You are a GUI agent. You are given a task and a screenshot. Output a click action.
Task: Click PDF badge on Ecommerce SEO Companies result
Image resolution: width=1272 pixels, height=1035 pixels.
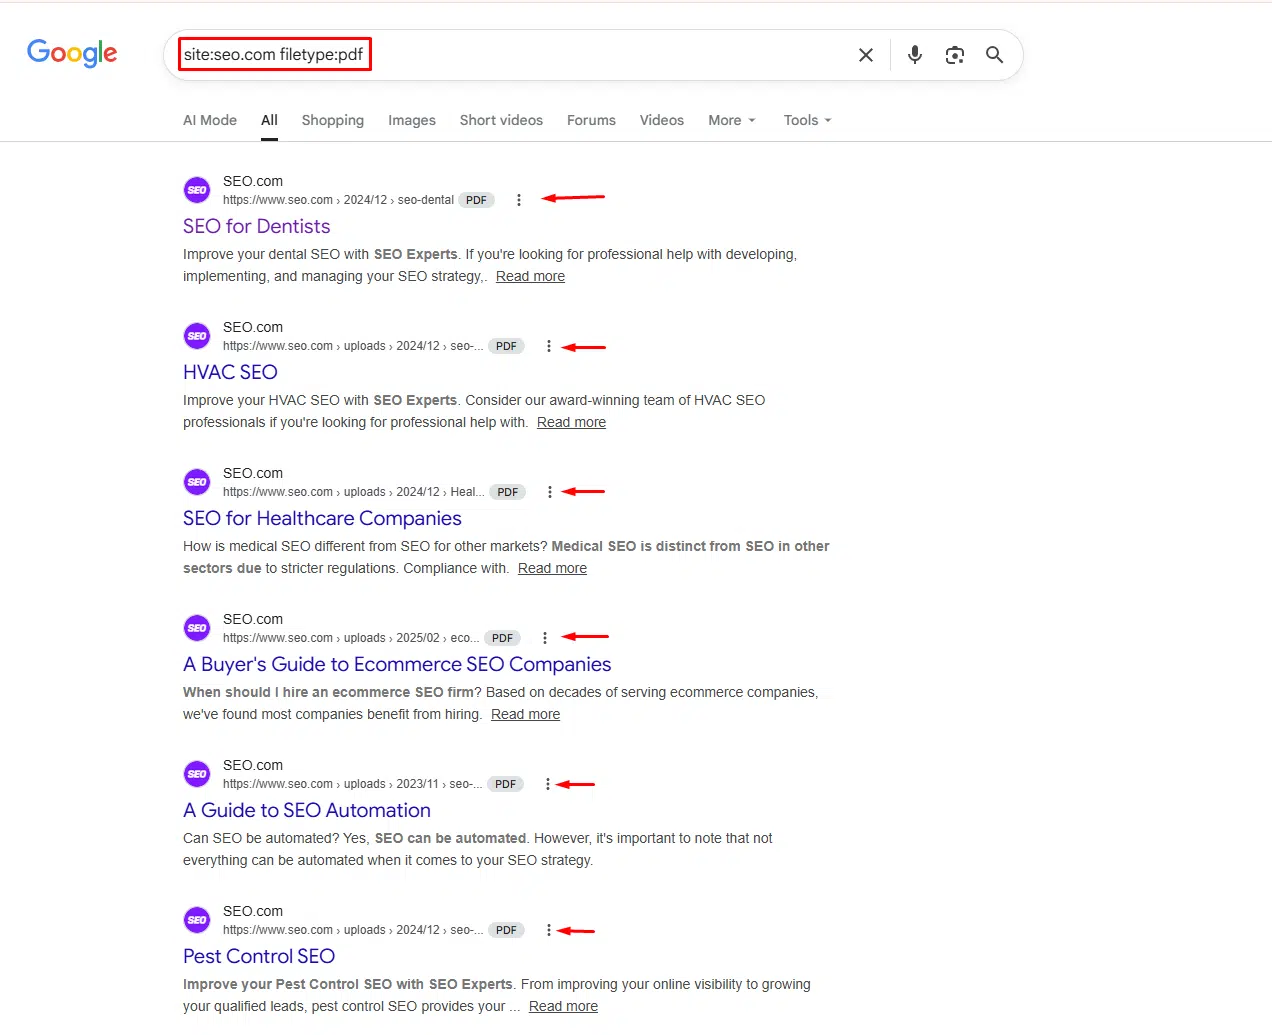pyautogui.click(x=502, y=638)
